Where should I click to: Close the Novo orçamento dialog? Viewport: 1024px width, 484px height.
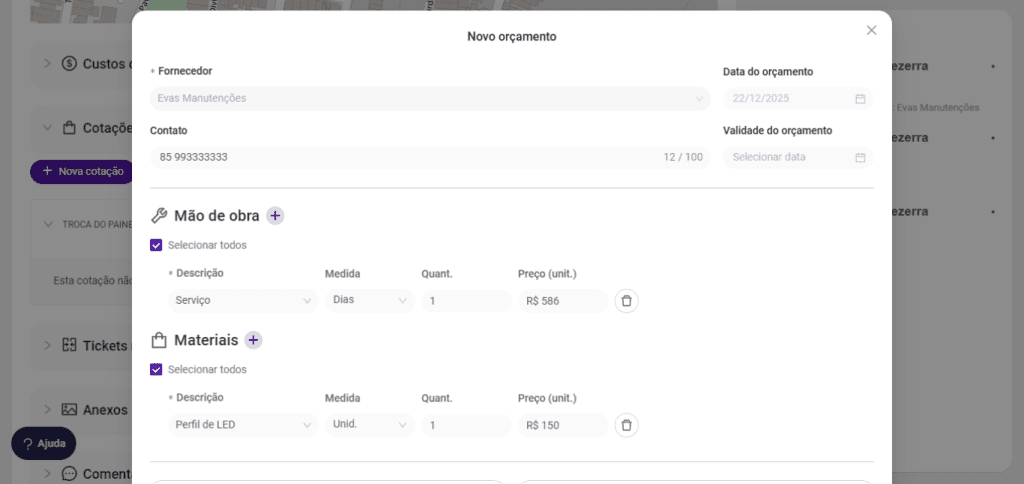tap(871, 30)
